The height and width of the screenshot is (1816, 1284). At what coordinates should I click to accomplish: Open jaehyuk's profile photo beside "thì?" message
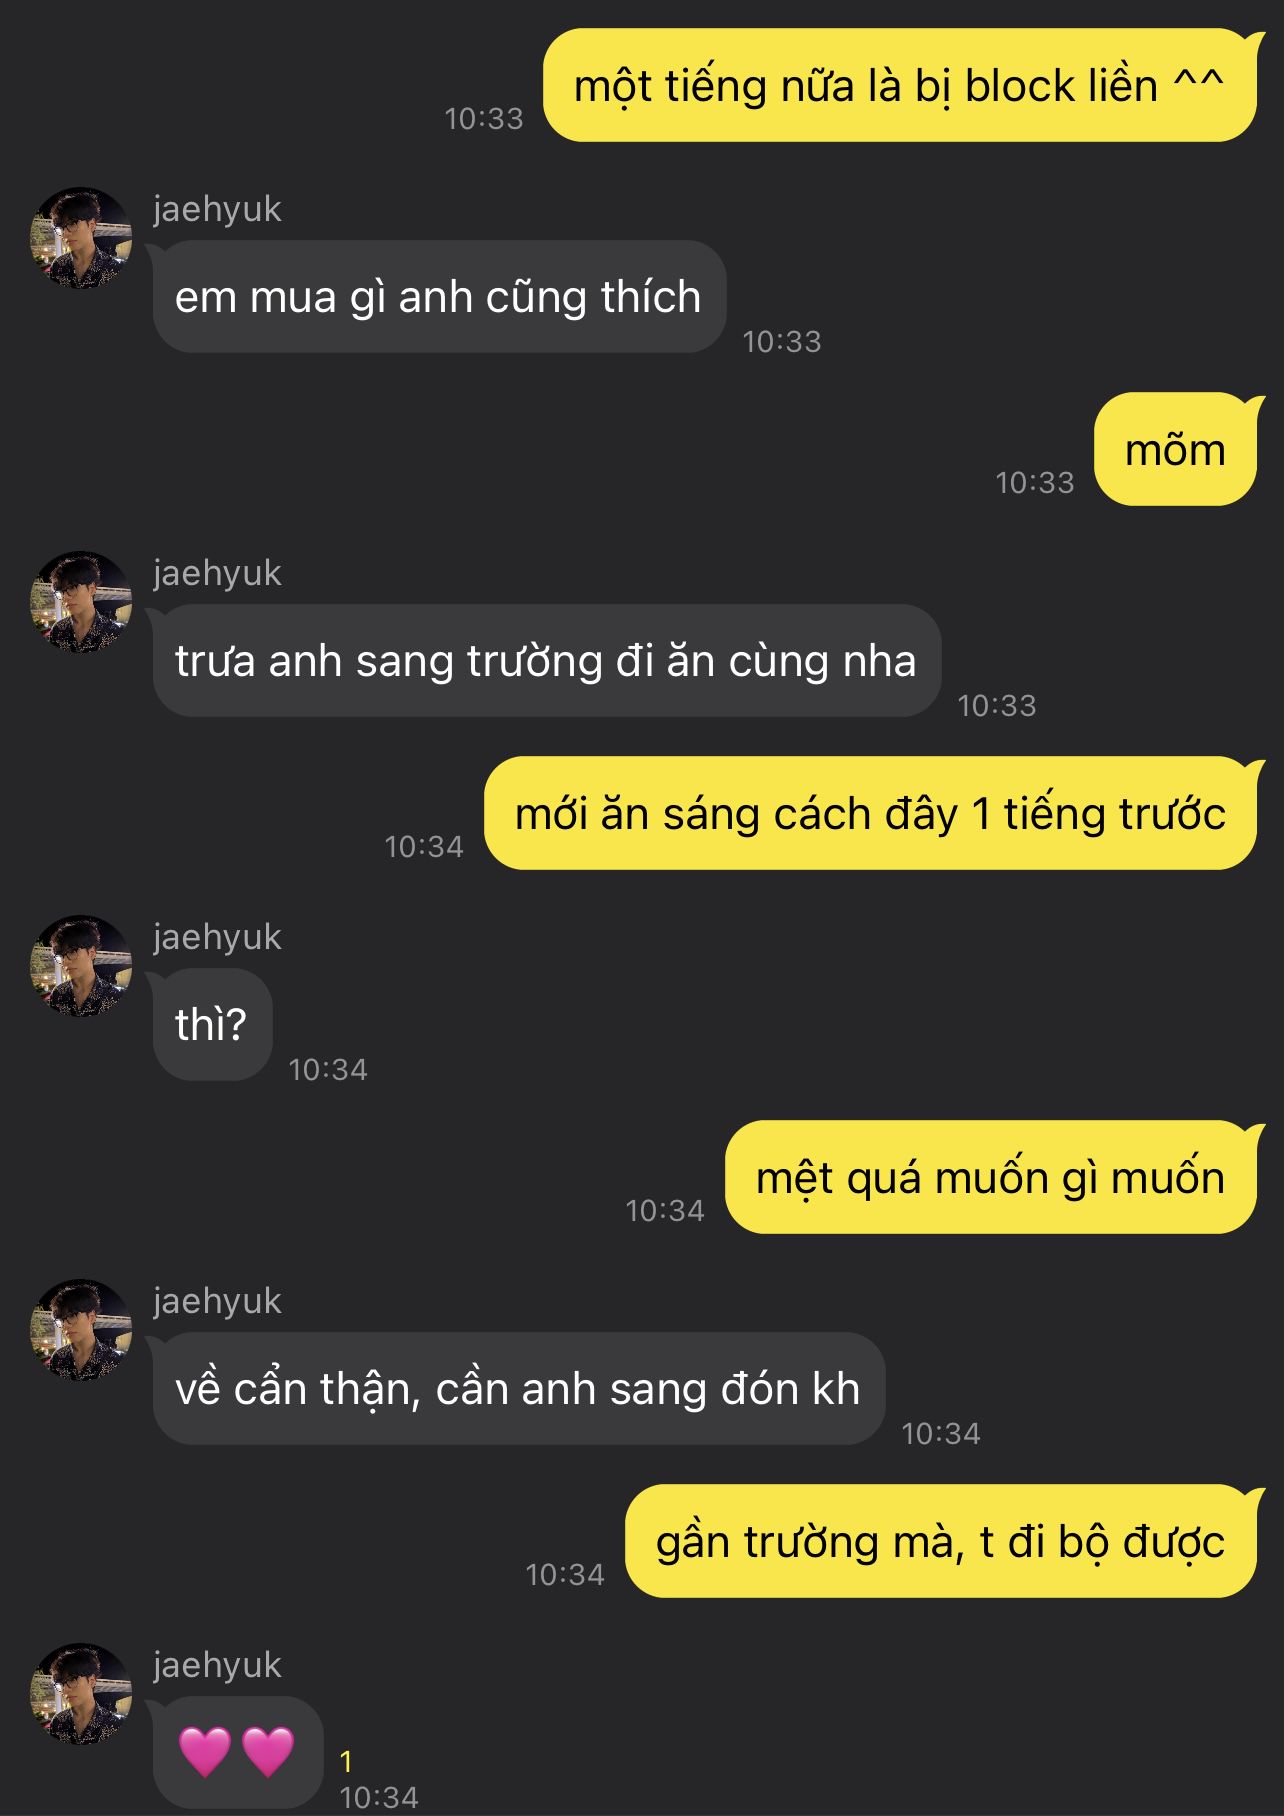coord(81,966)
